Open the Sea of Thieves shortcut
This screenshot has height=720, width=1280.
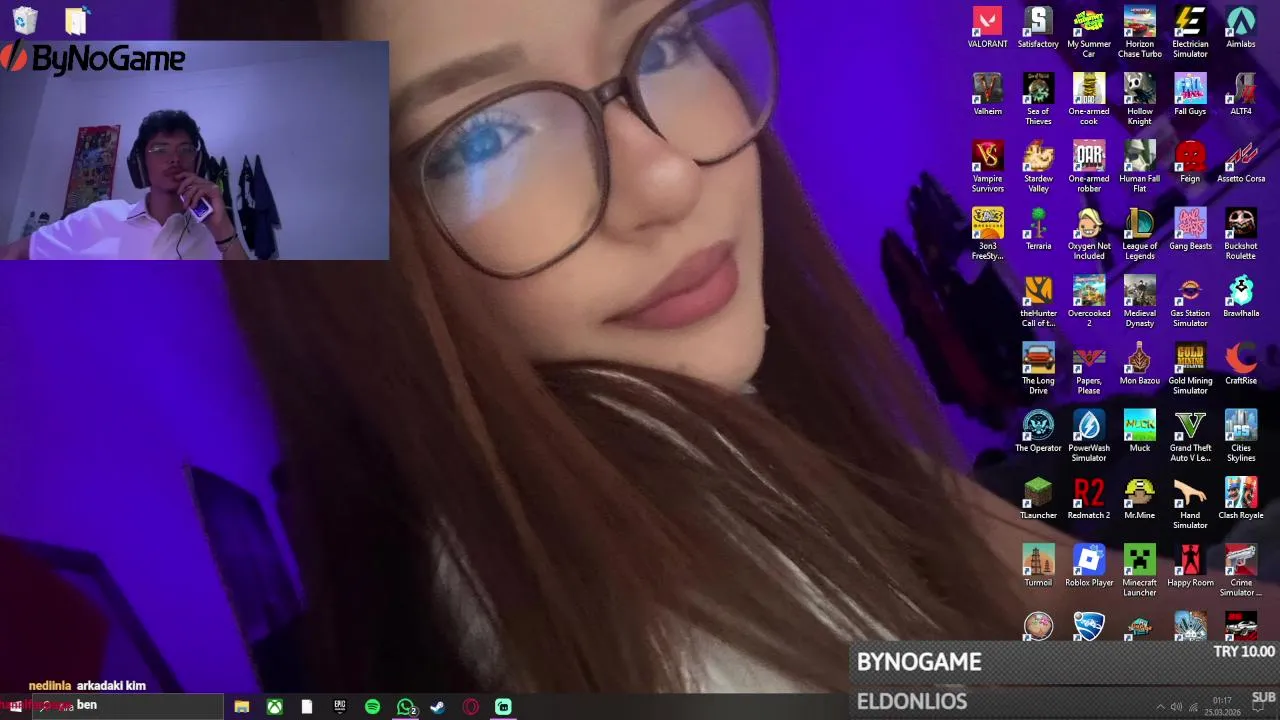pyautogui.click(x=1038, y=99)
